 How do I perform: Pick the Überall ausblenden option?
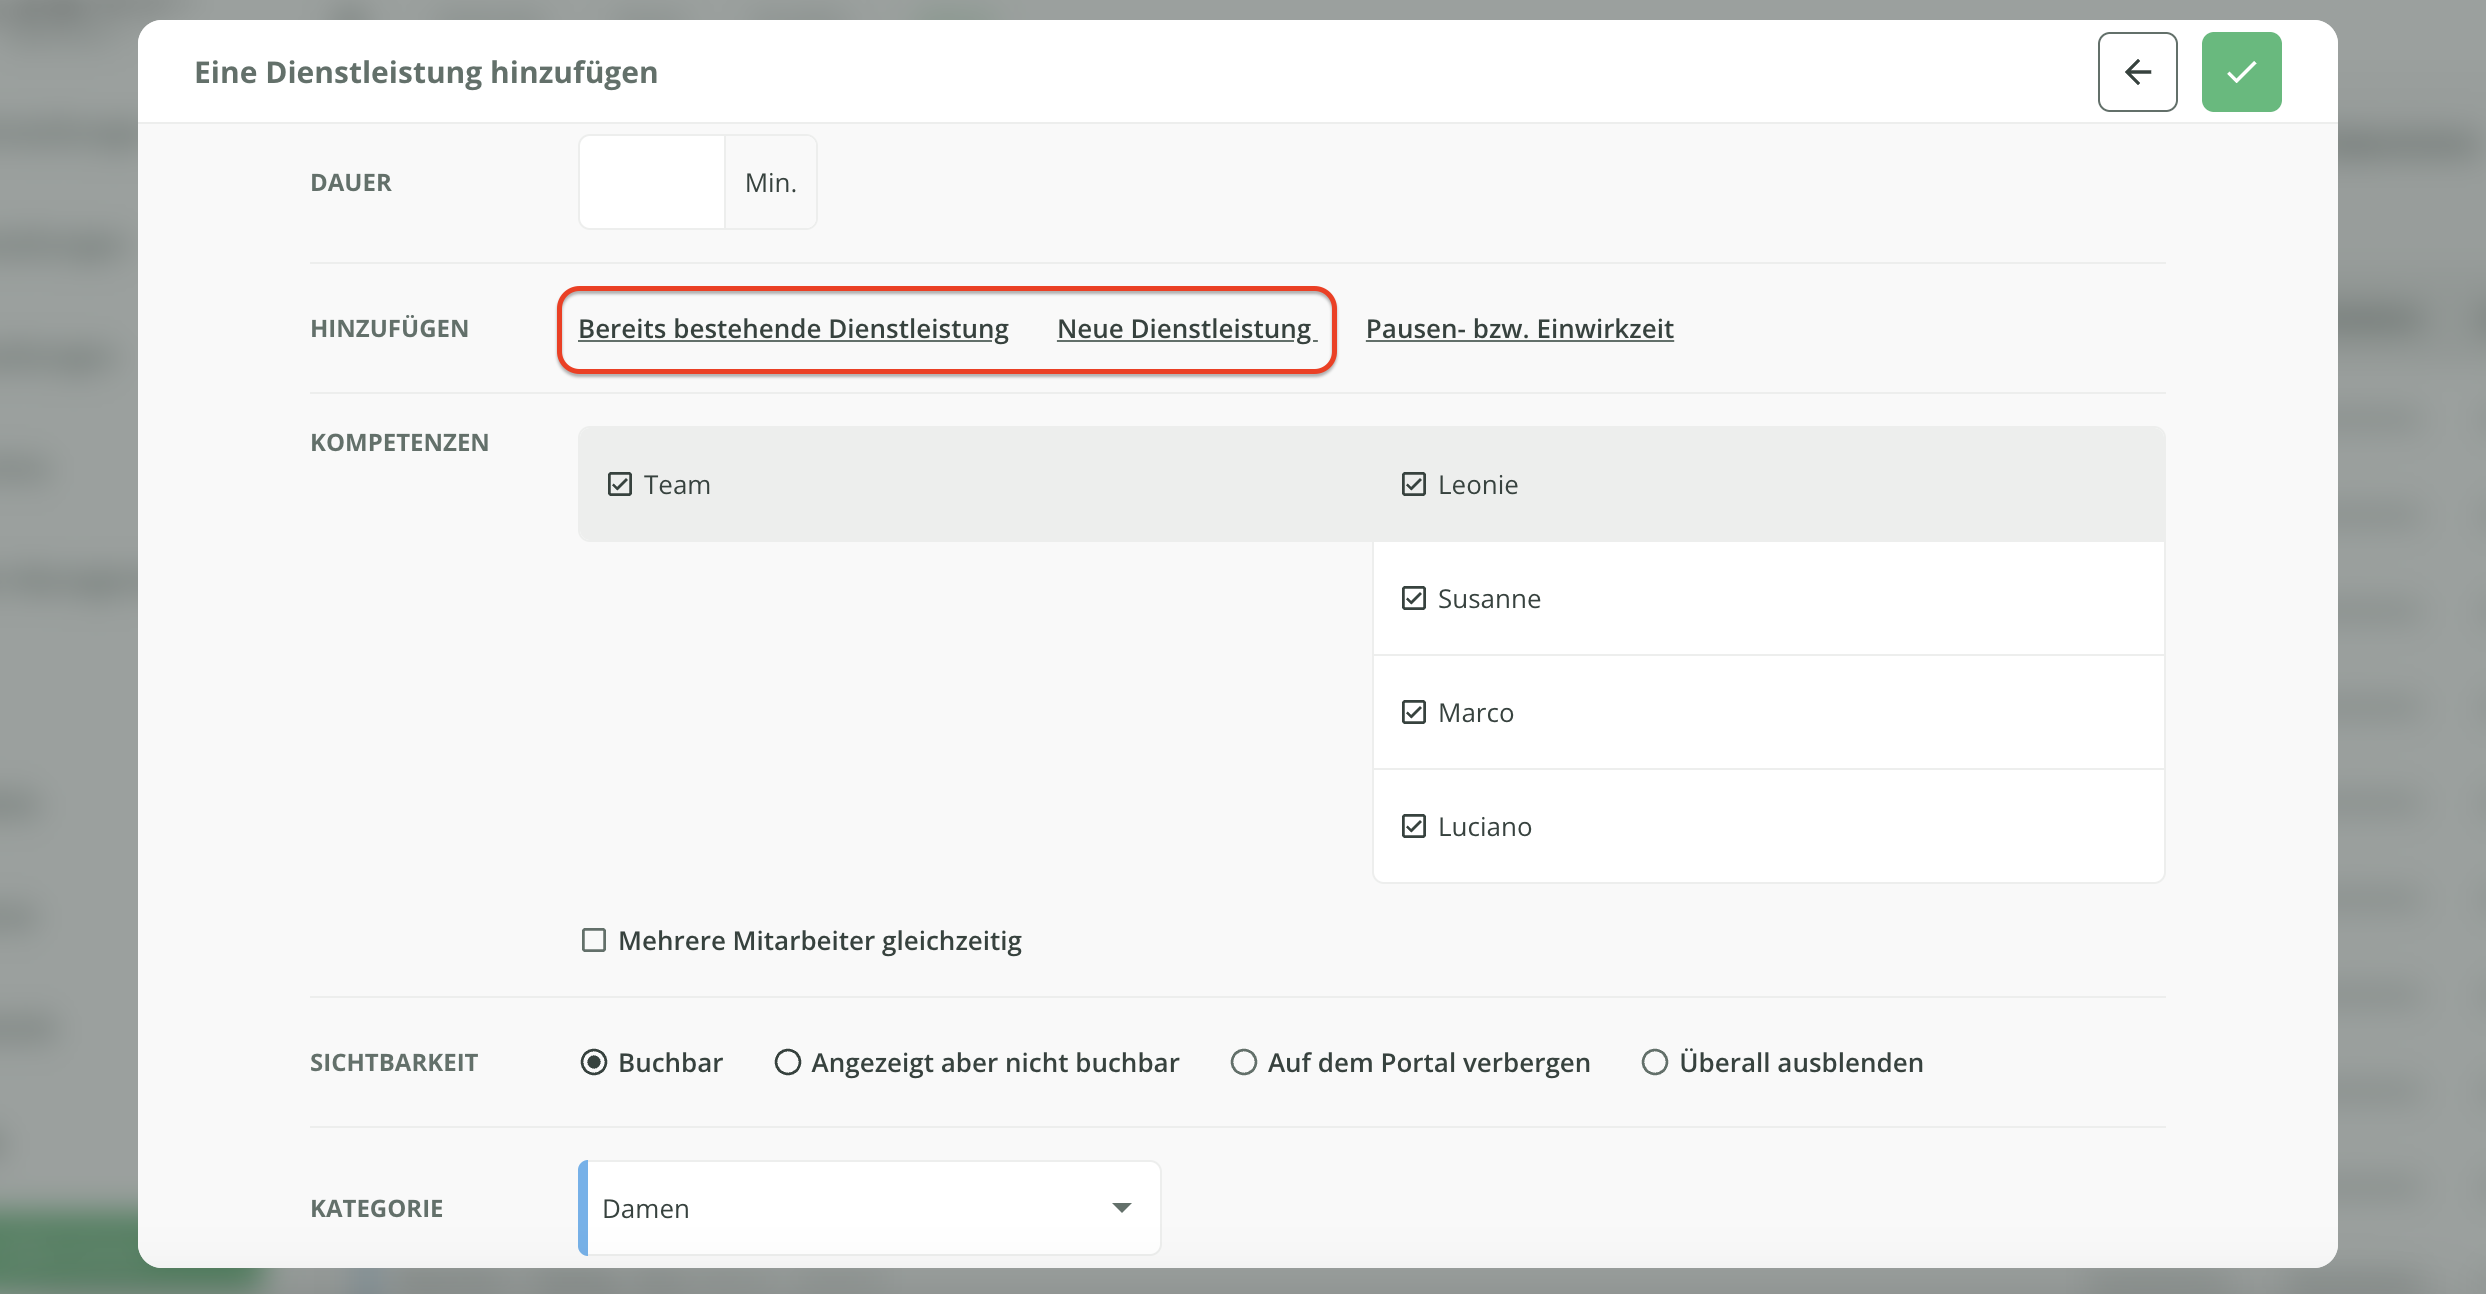[x=1655, y=1063]
